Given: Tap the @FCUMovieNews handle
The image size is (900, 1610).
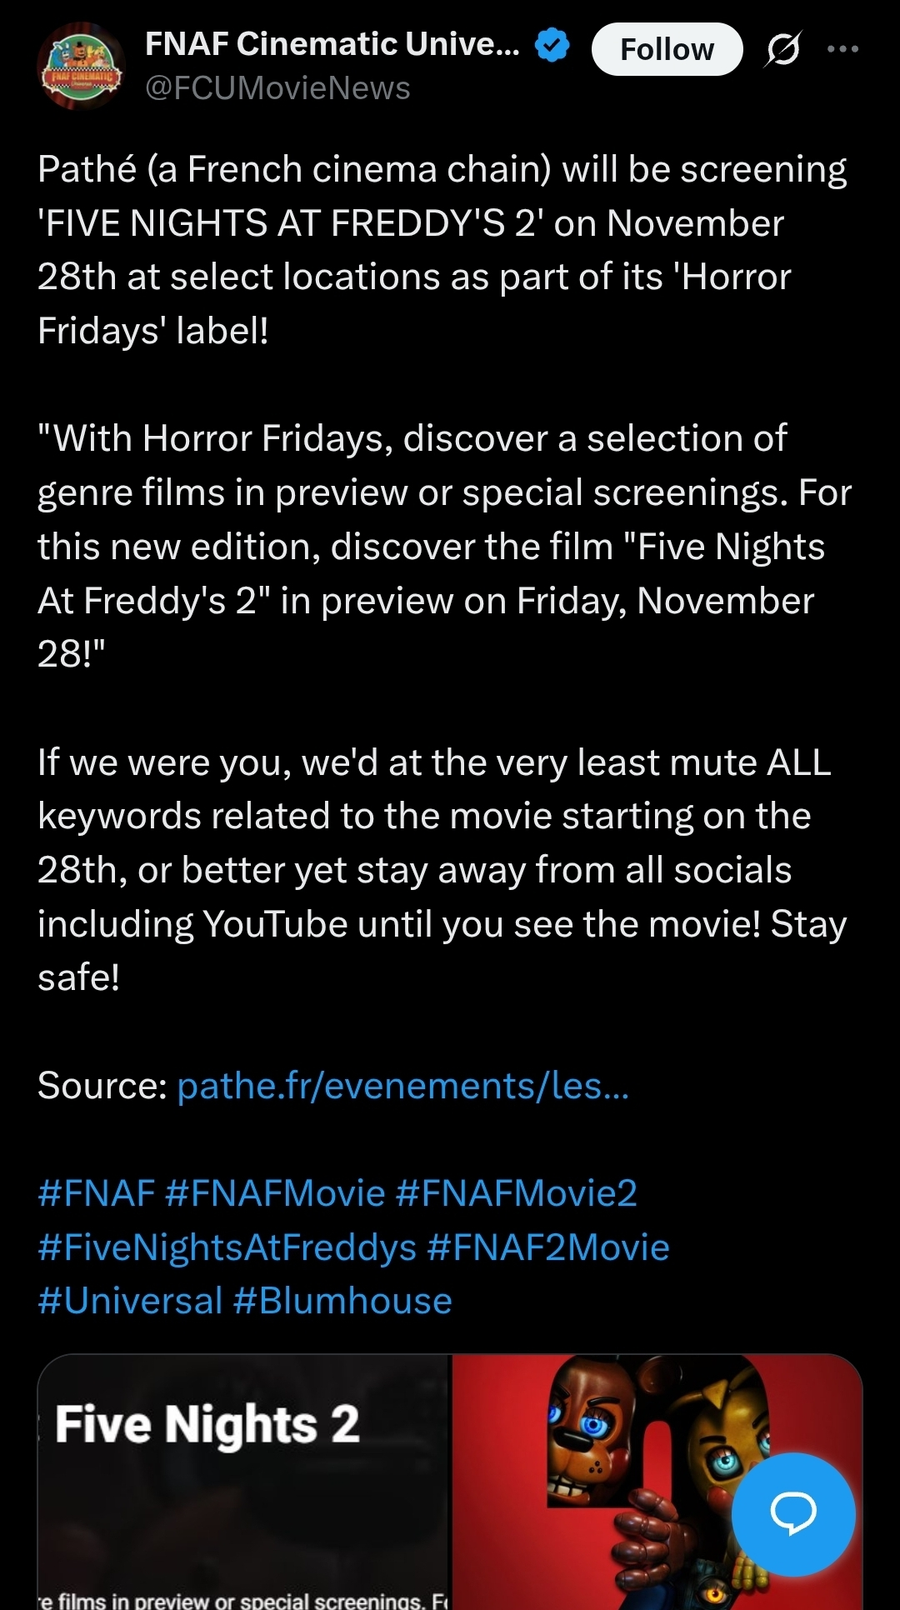Looking at the screenshot, I should tap(278, 88).
